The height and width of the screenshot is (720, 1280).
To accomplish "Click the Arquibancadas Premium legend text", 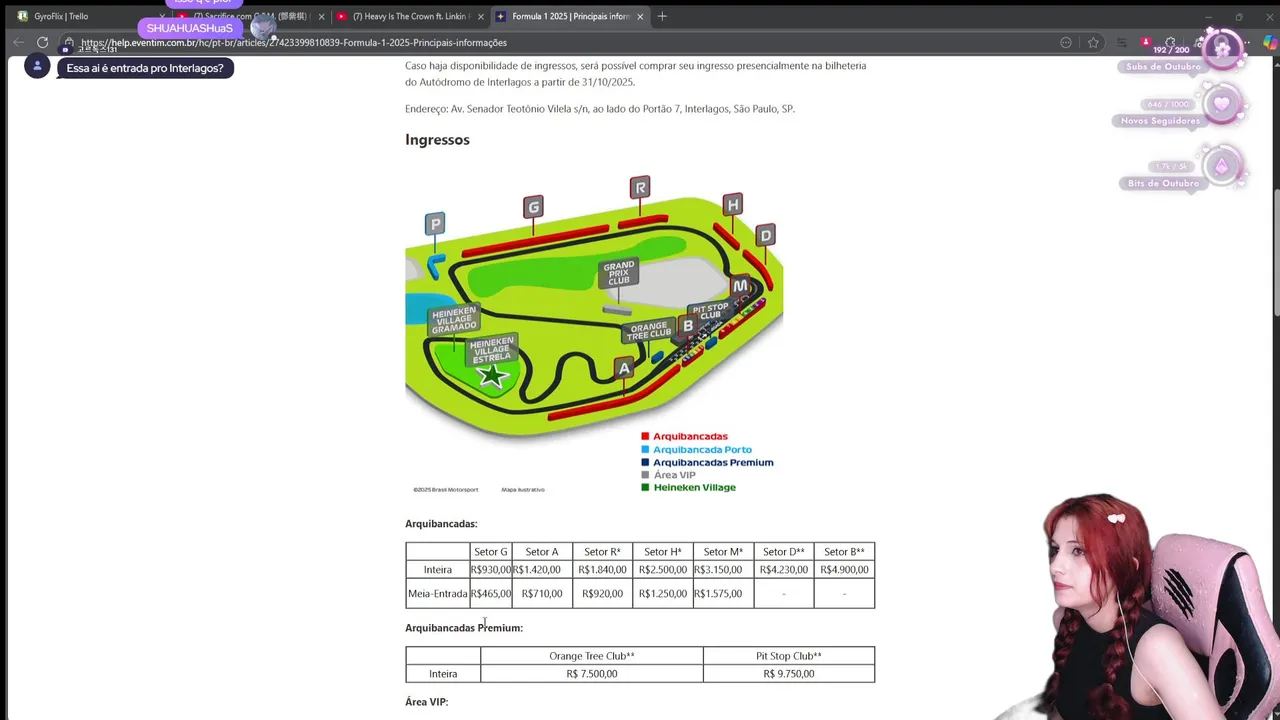I will point(713,462).
